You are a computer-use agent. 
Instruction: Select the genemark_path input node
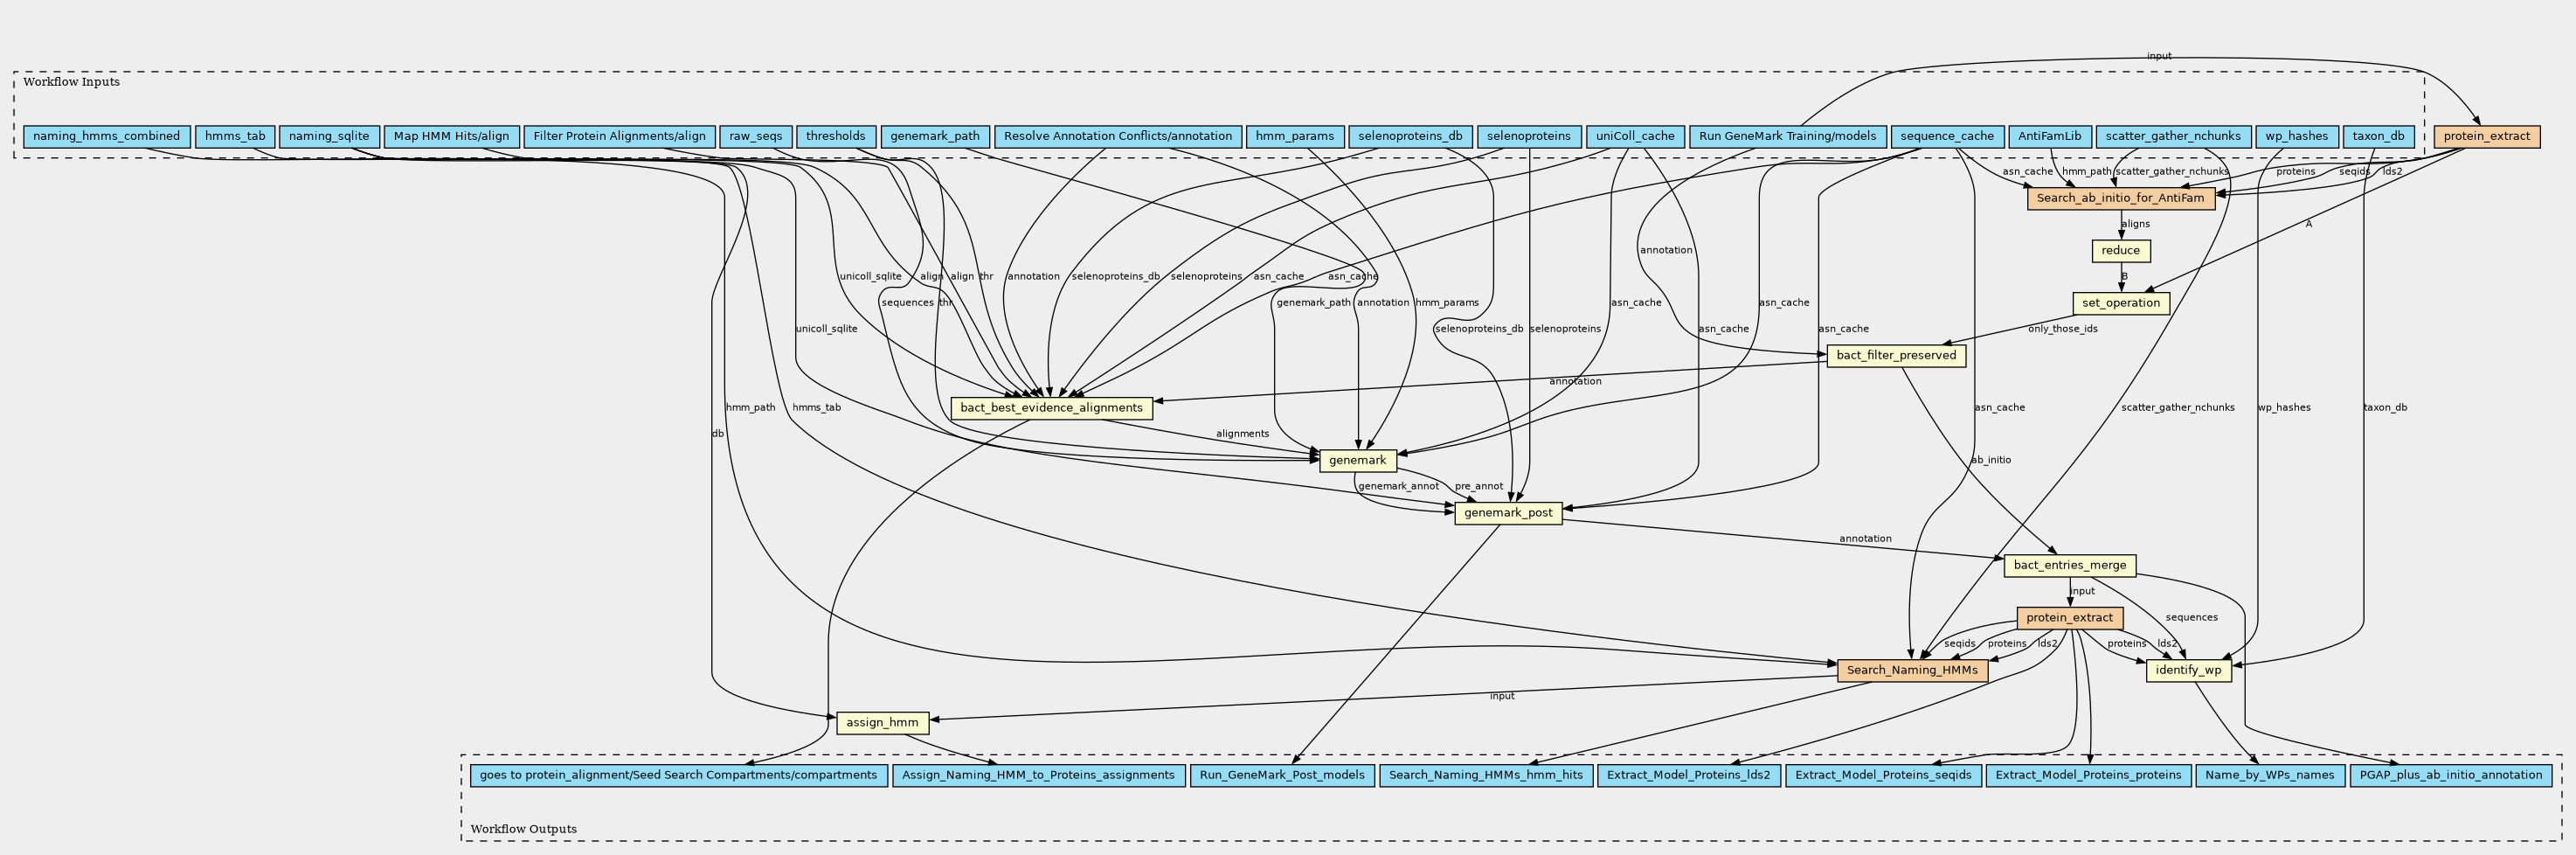pos(934,137)
